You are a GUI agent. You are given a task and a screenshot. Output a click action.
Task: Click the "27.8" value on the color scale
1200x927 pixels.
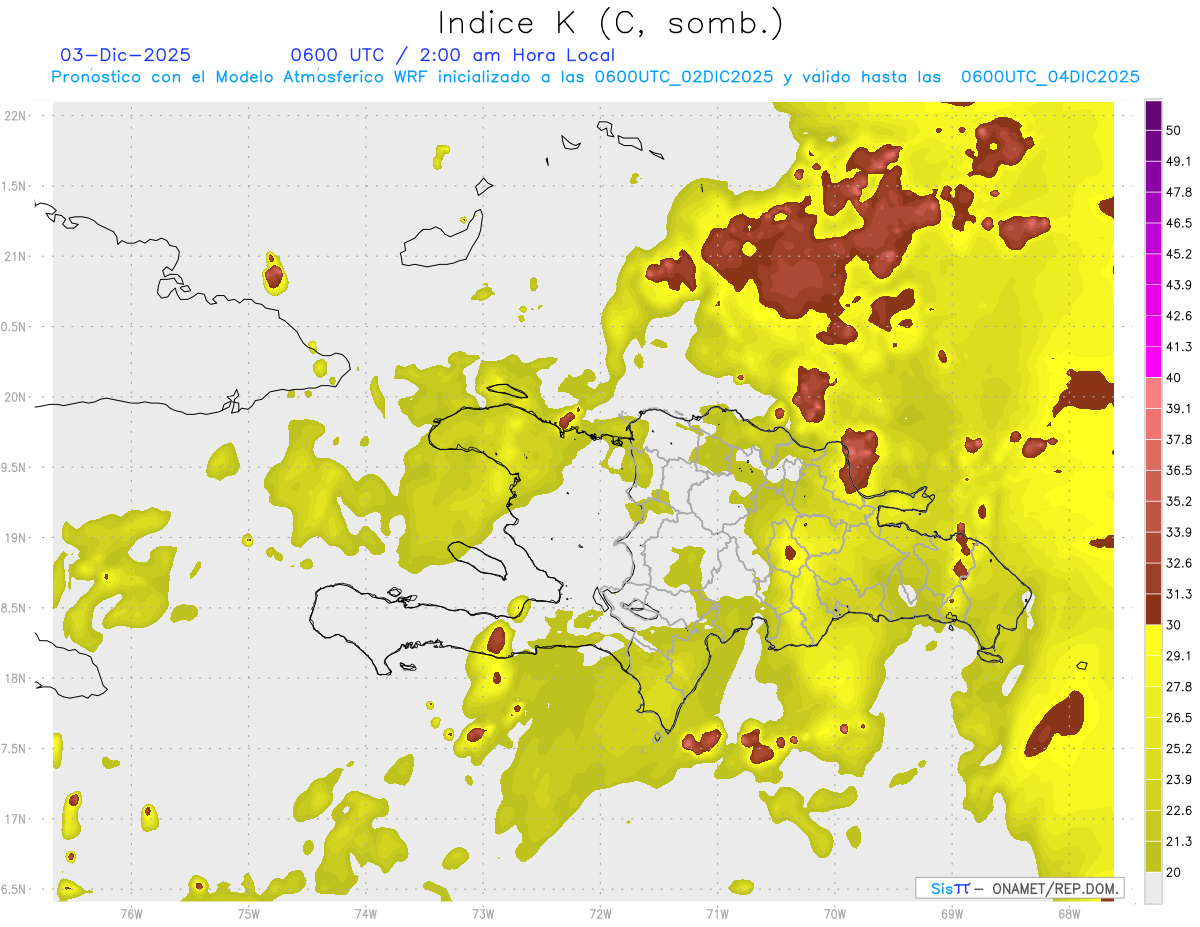[x=1179, y=687]
